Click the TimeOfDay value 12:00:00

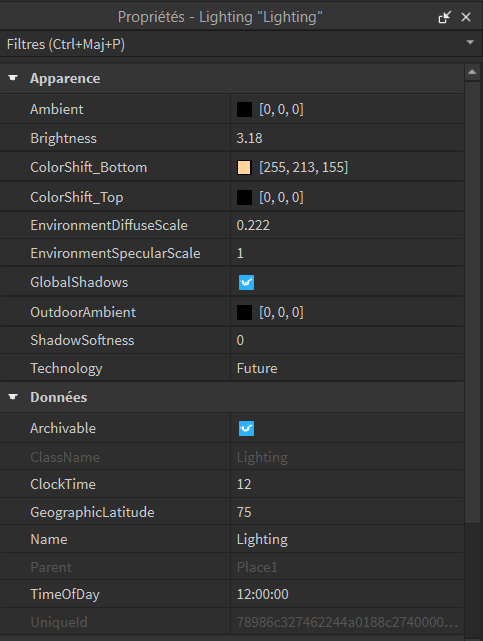point(347,594)
